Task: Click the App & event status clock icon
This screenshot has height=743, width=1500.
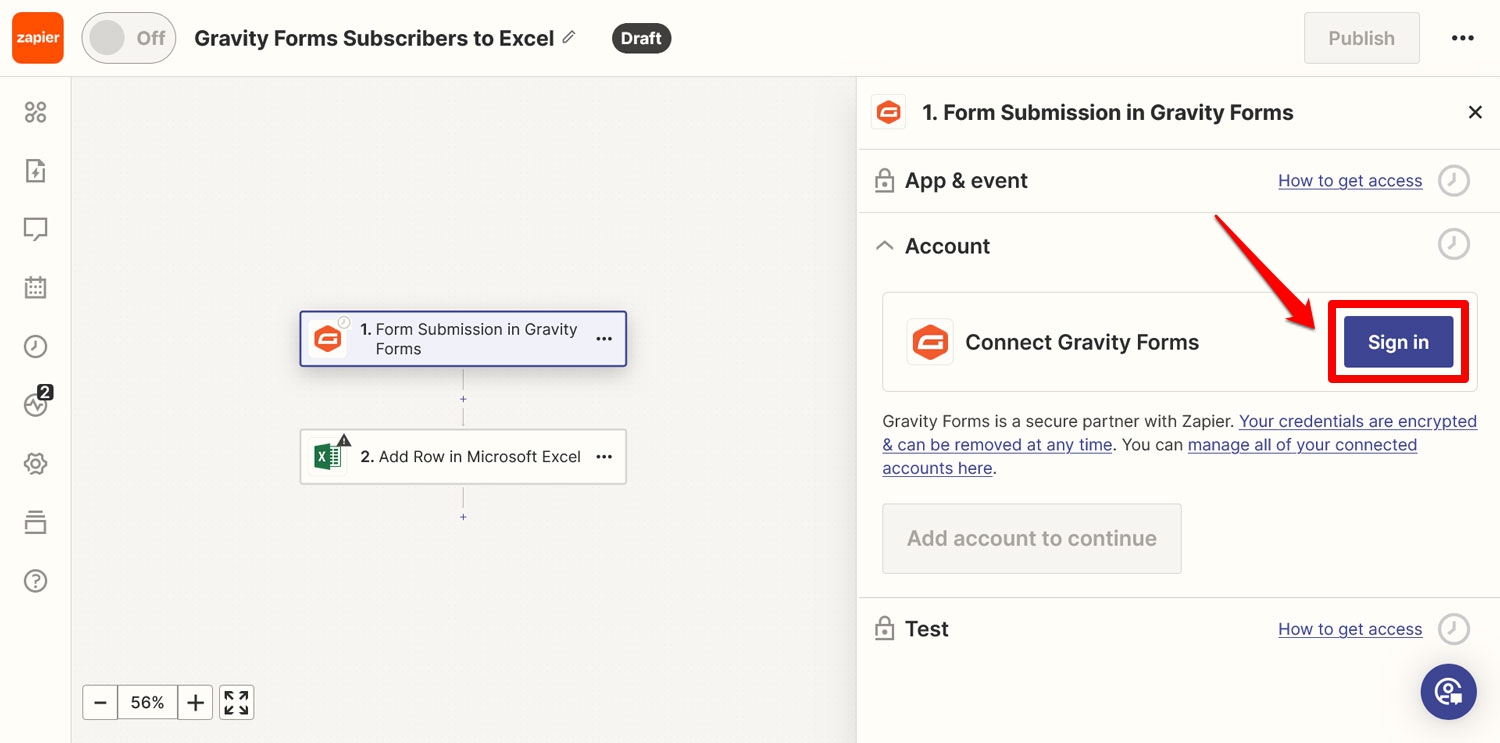Action: [x=1454, y=181]
